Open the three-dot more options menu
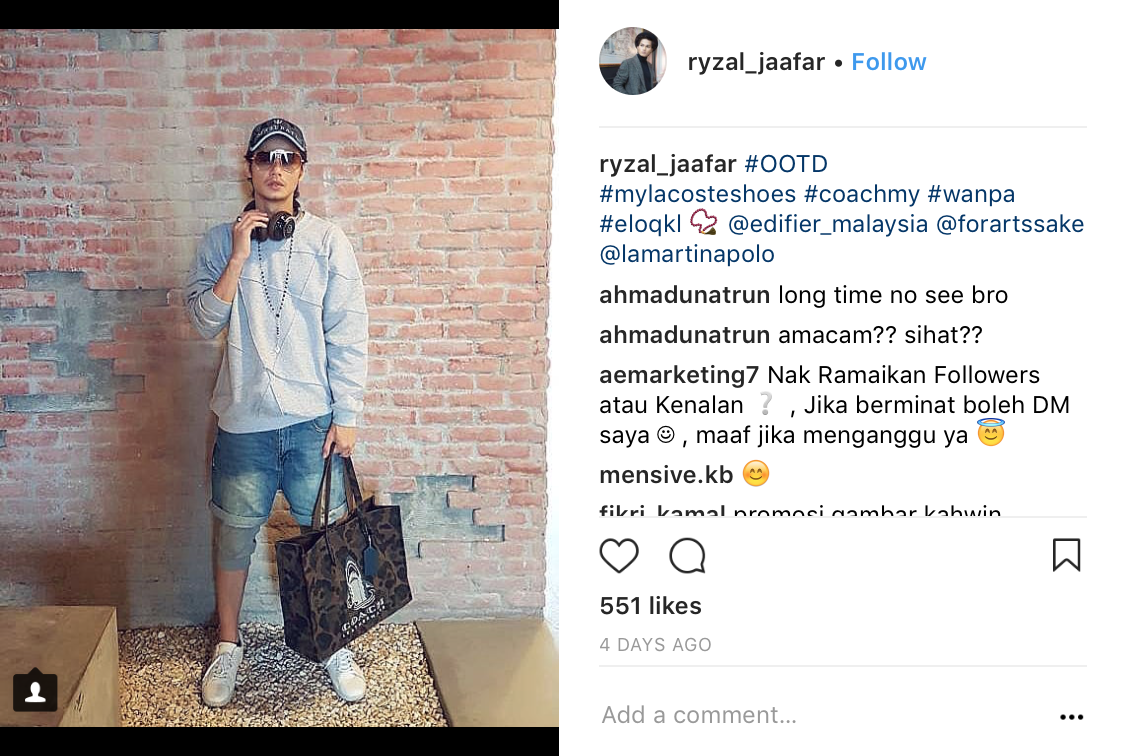 [1071, 717]
